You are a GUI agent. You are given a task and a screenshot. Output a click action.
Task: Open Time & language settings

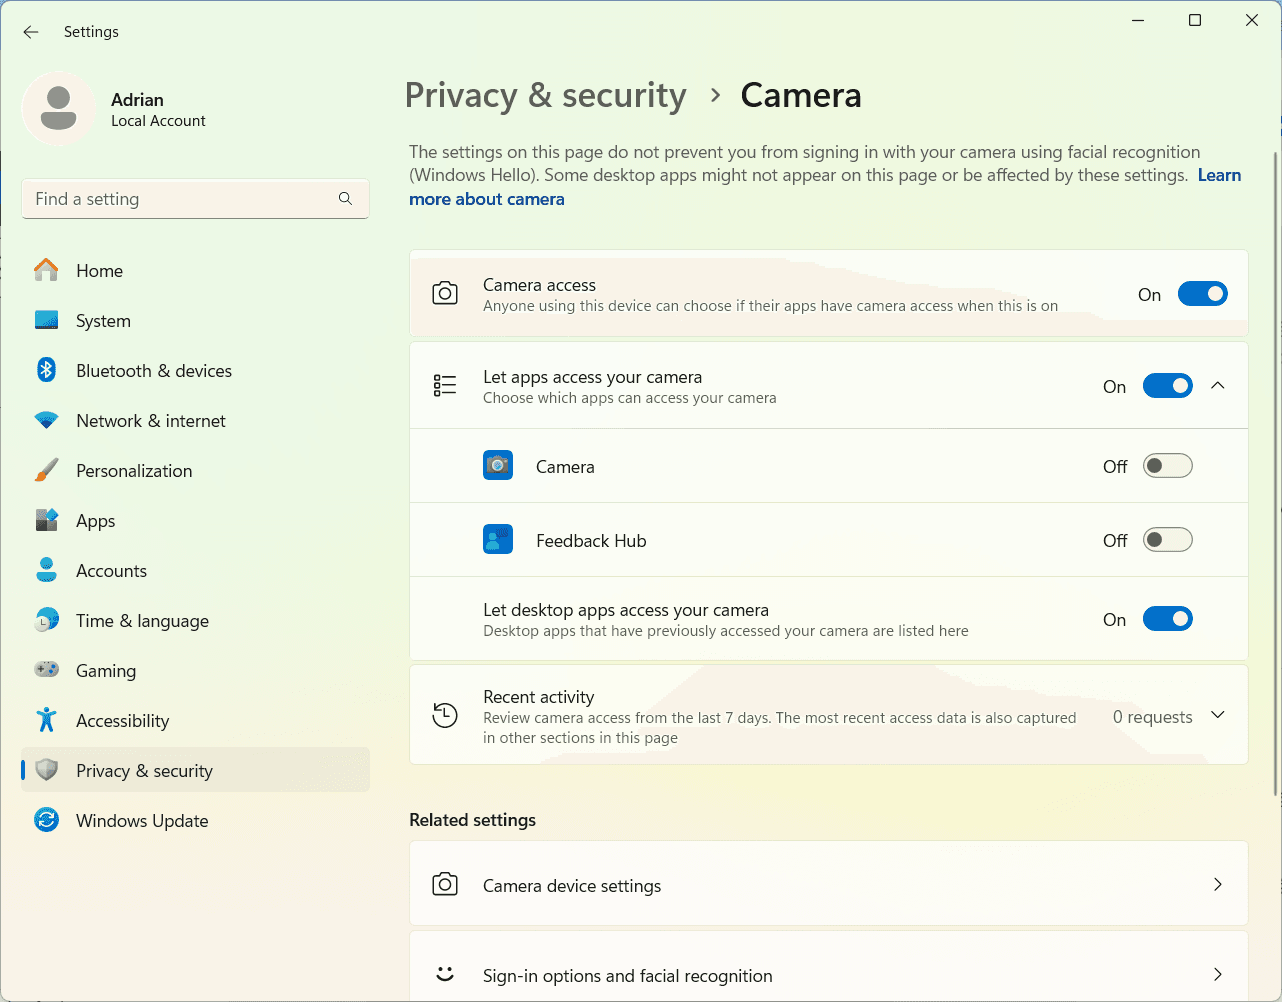[195, 620]
